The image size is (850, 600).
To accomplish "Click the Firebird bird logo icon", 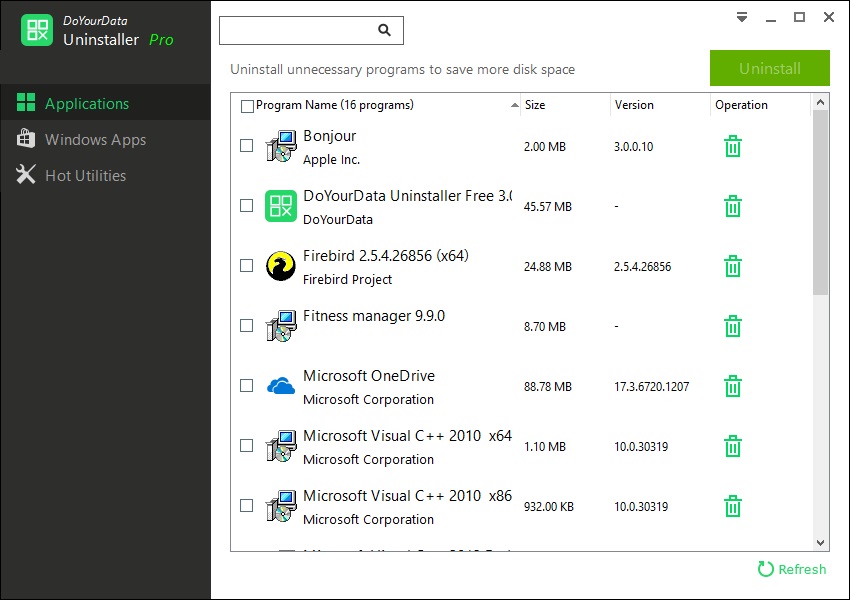I will (x=281, y=266).
